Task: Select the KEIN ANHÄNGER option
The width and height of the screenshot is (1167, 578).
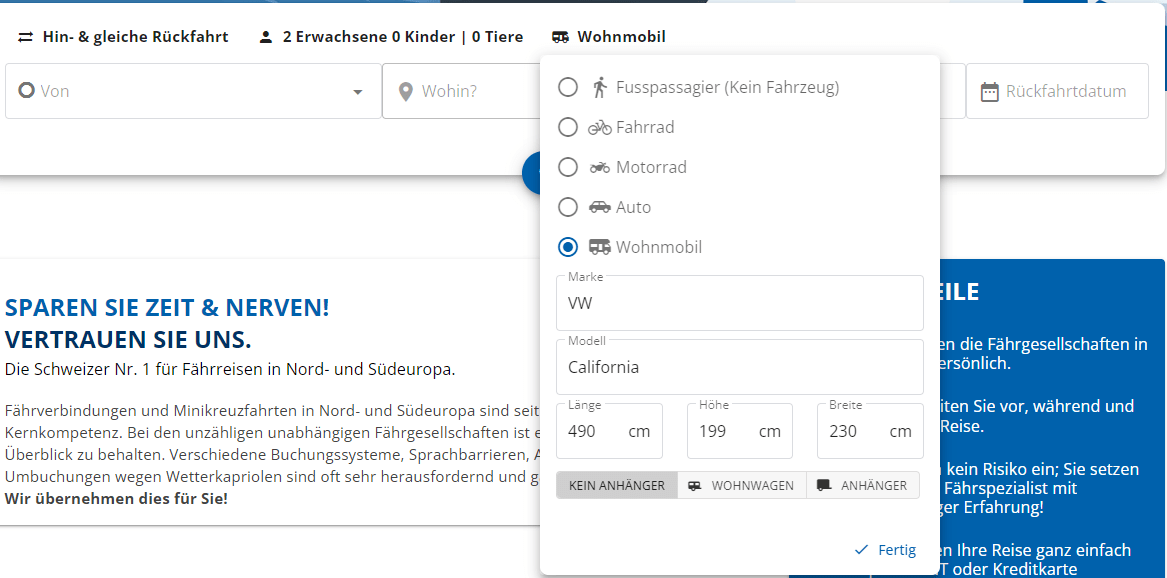Action: tap(617, 486)
